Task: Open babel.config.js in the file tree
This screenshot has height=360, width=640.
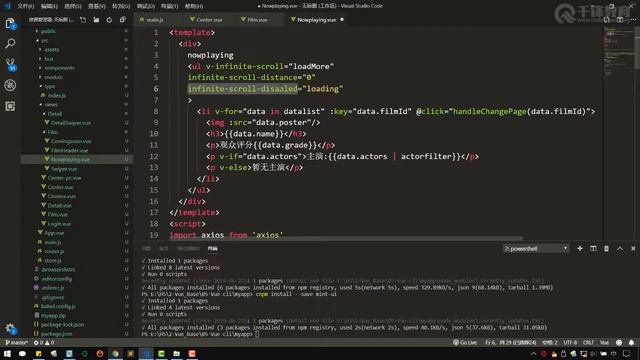Action: (x=58, y=306)
